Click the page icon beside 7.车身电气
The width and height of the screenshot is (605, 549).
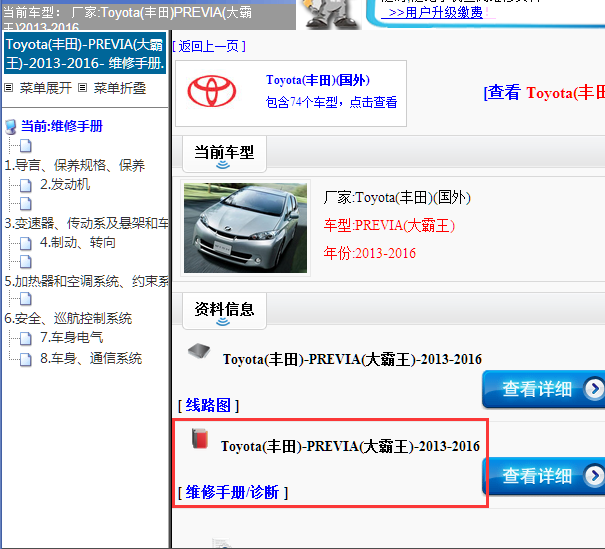(25, 338)
